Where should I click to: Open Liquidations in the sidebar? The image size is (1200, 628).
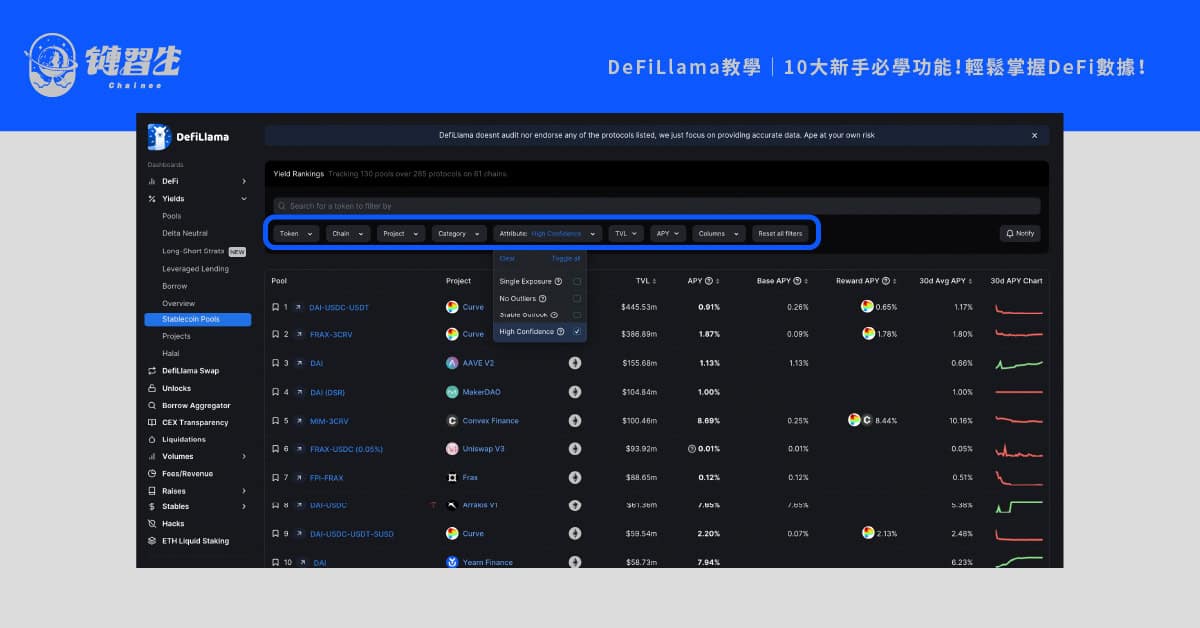[x=183, y=440]
